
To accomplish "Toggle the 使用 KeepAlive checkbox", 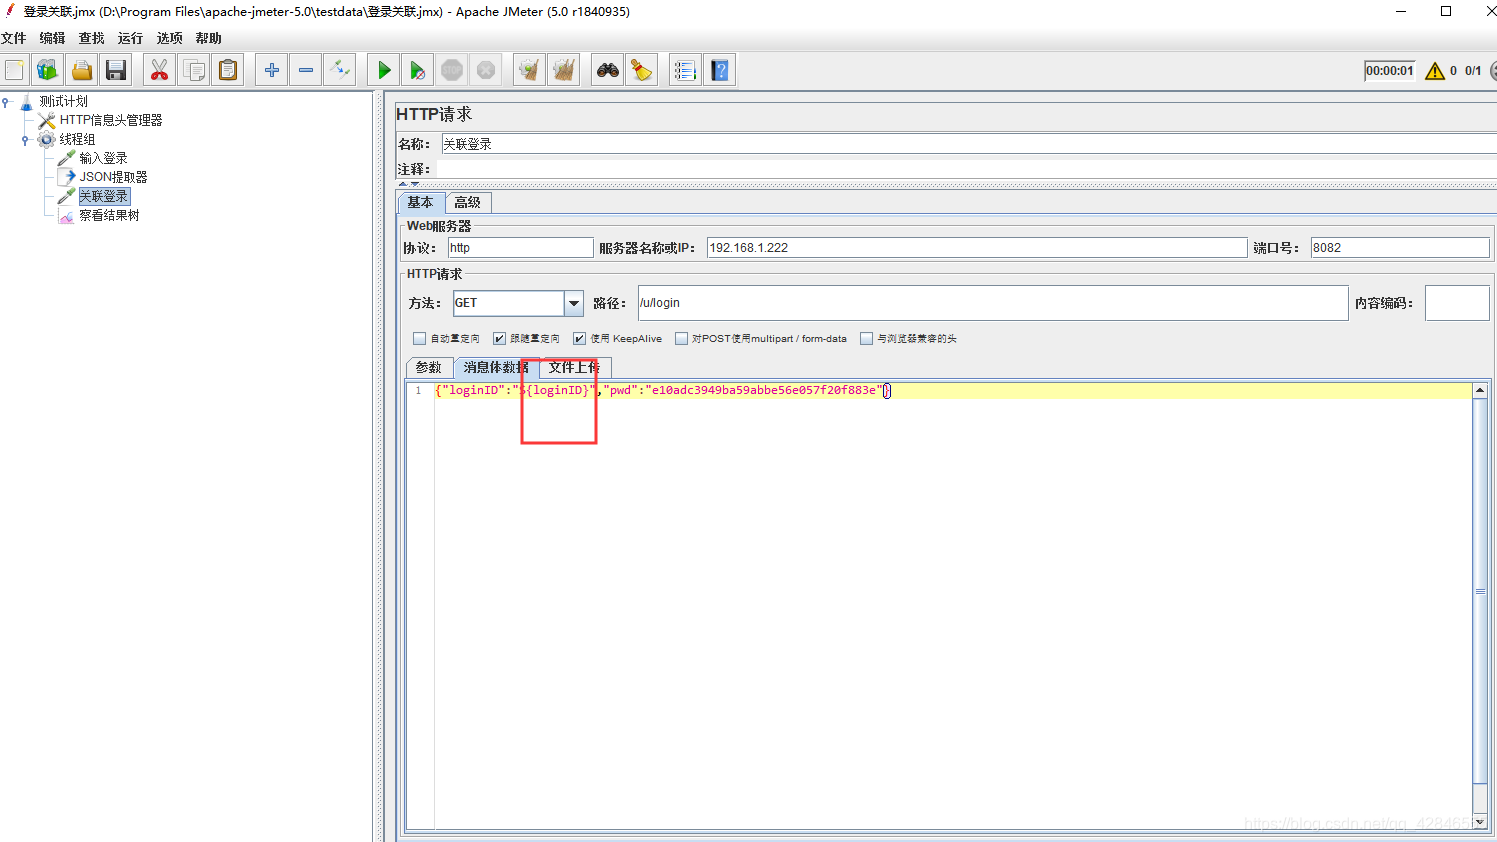I will pos(579,339).
